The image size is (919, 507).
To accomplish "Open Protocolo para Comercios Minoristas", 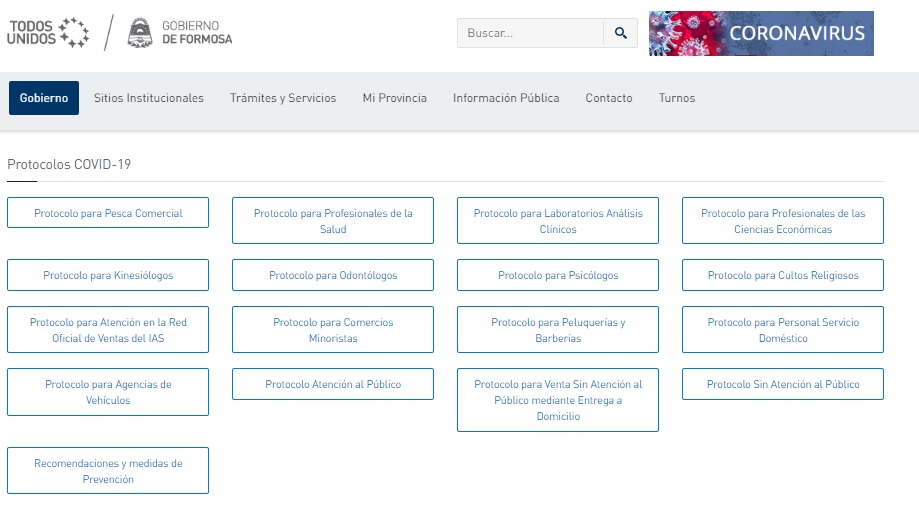I will click(333, 329).
